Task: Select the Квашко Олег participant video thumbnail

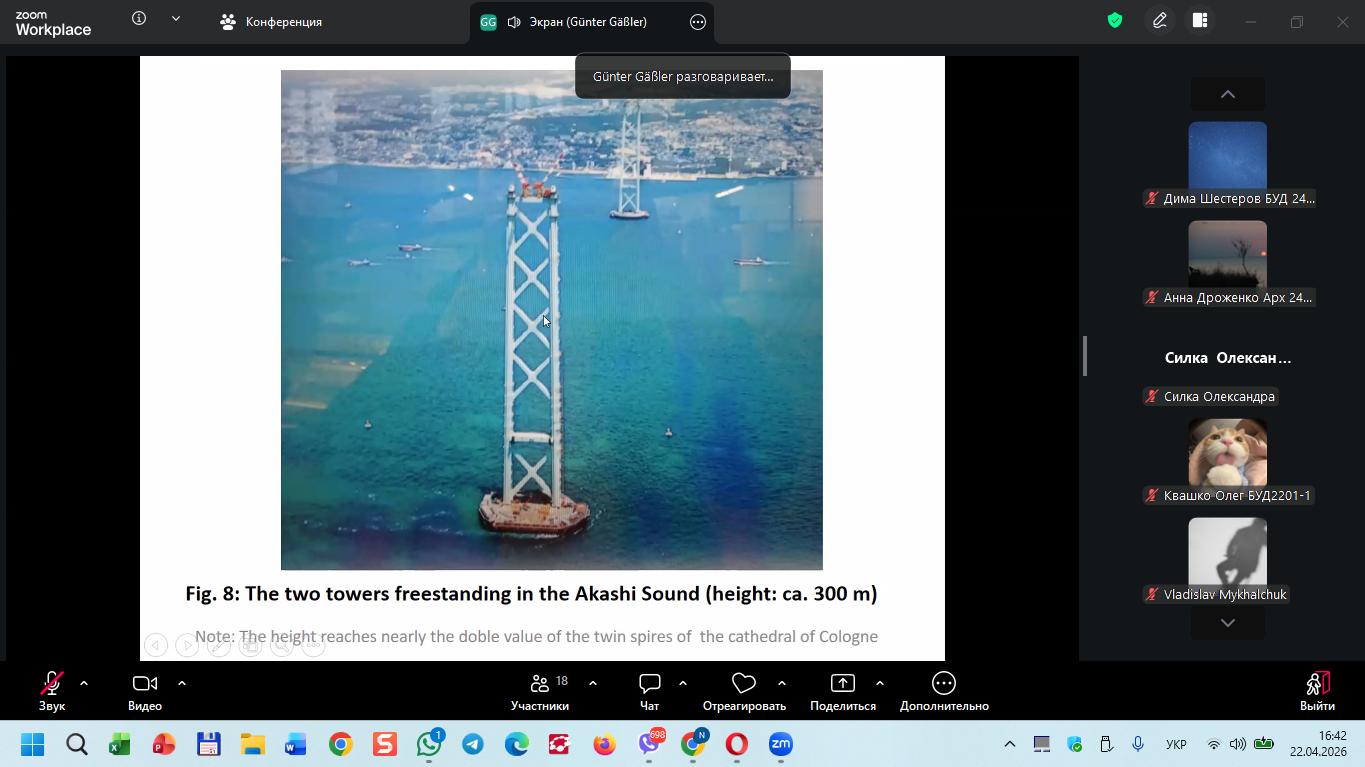Action: 1227,453
